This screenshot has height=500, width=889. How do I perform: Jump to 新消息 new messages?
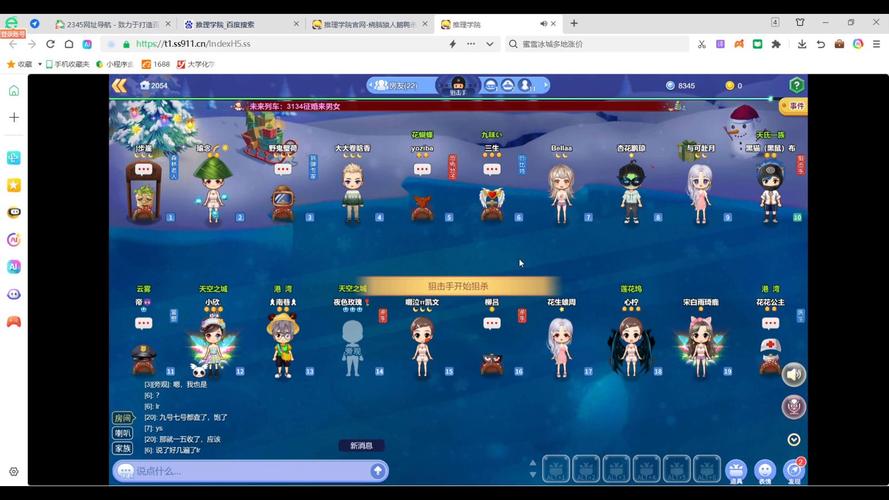pyautogui.click(x=361, y=446)
